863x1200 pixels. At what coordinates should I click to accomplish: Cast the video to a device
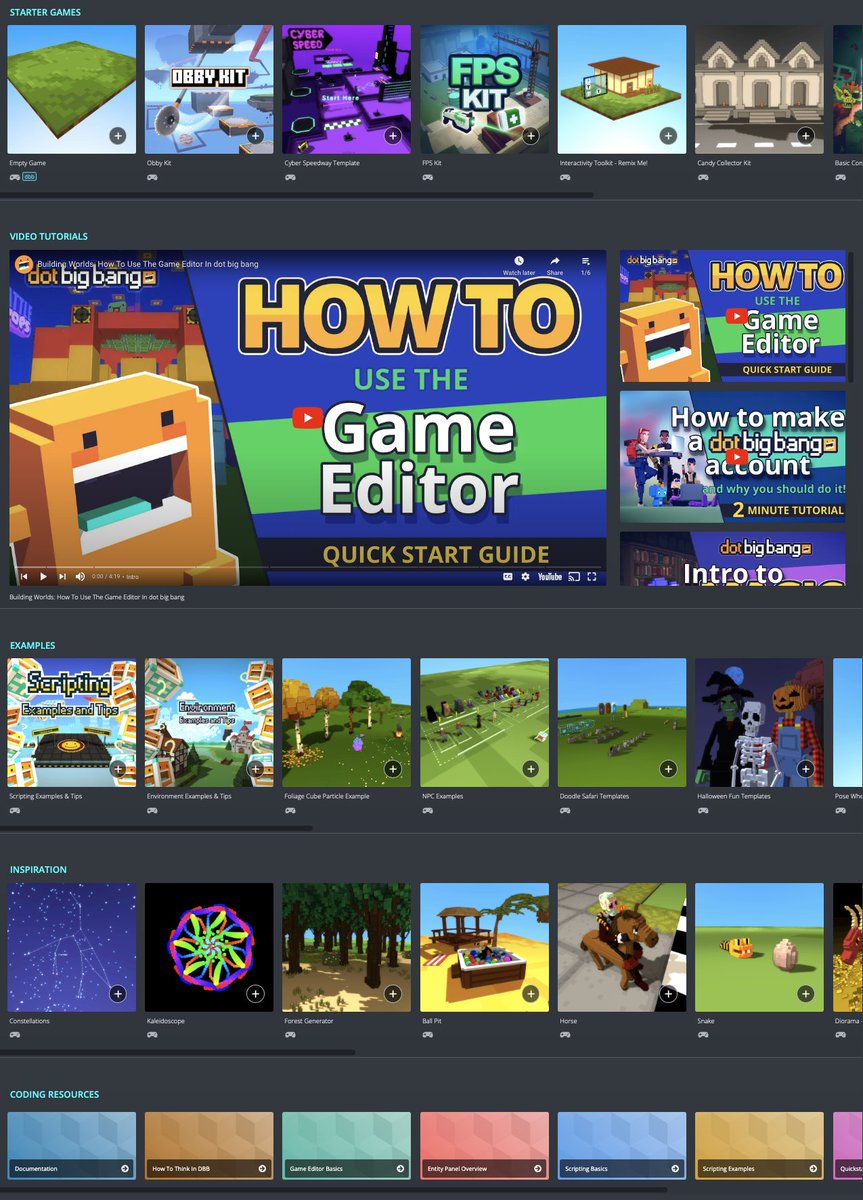[x=574, y=577]
